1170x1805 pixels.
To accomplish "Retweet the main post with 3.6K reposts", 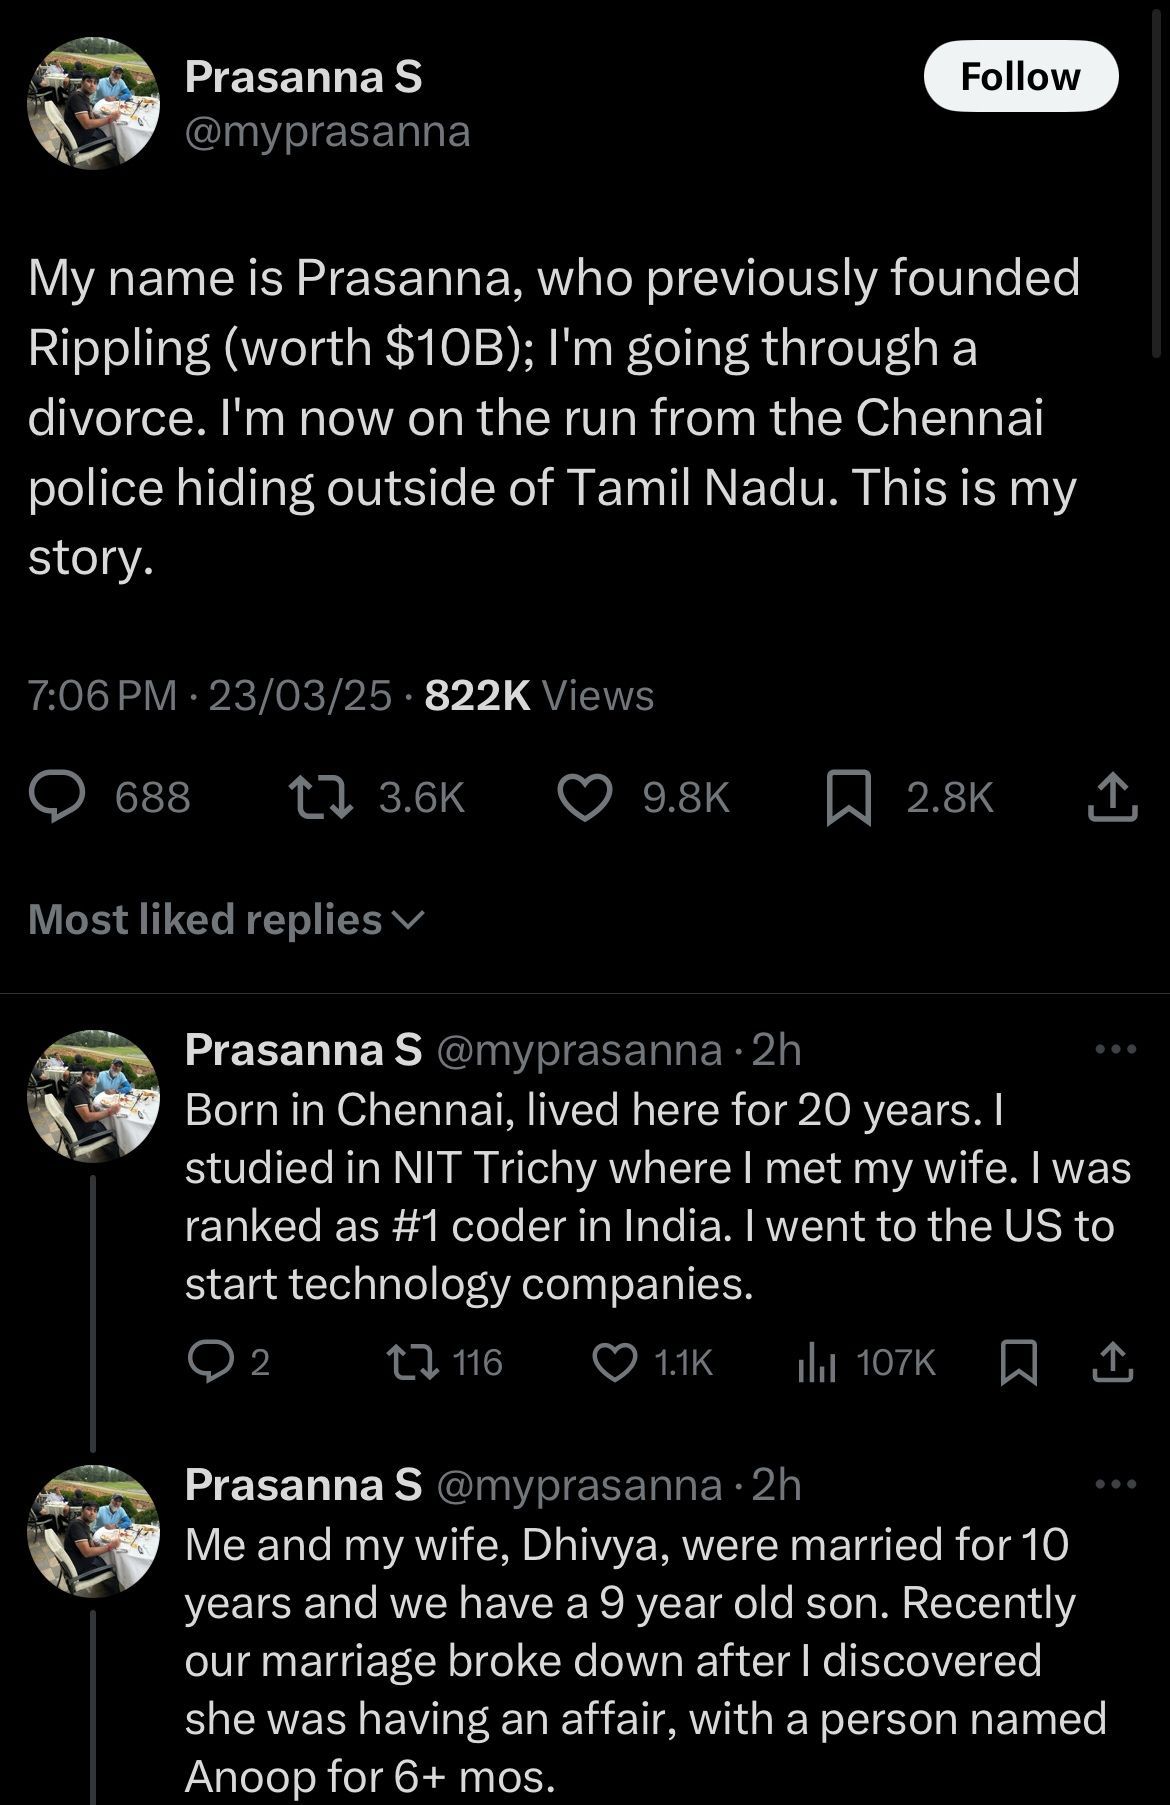I will [320, 797].
